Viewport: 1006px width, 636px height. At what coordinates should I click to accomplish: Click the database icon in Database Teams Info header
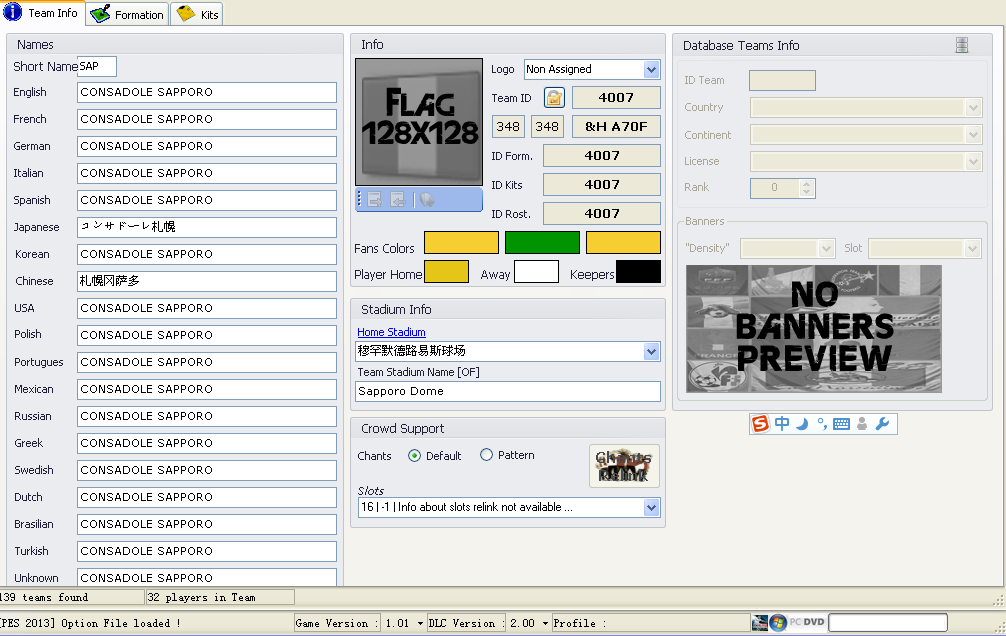(x=962, y=45)
